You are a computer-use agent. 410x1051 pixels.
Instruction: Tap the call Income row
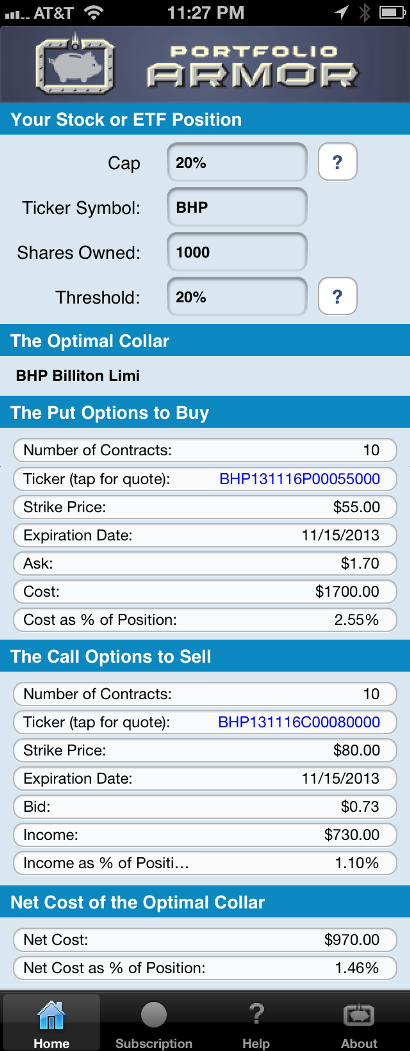(204, 834)
